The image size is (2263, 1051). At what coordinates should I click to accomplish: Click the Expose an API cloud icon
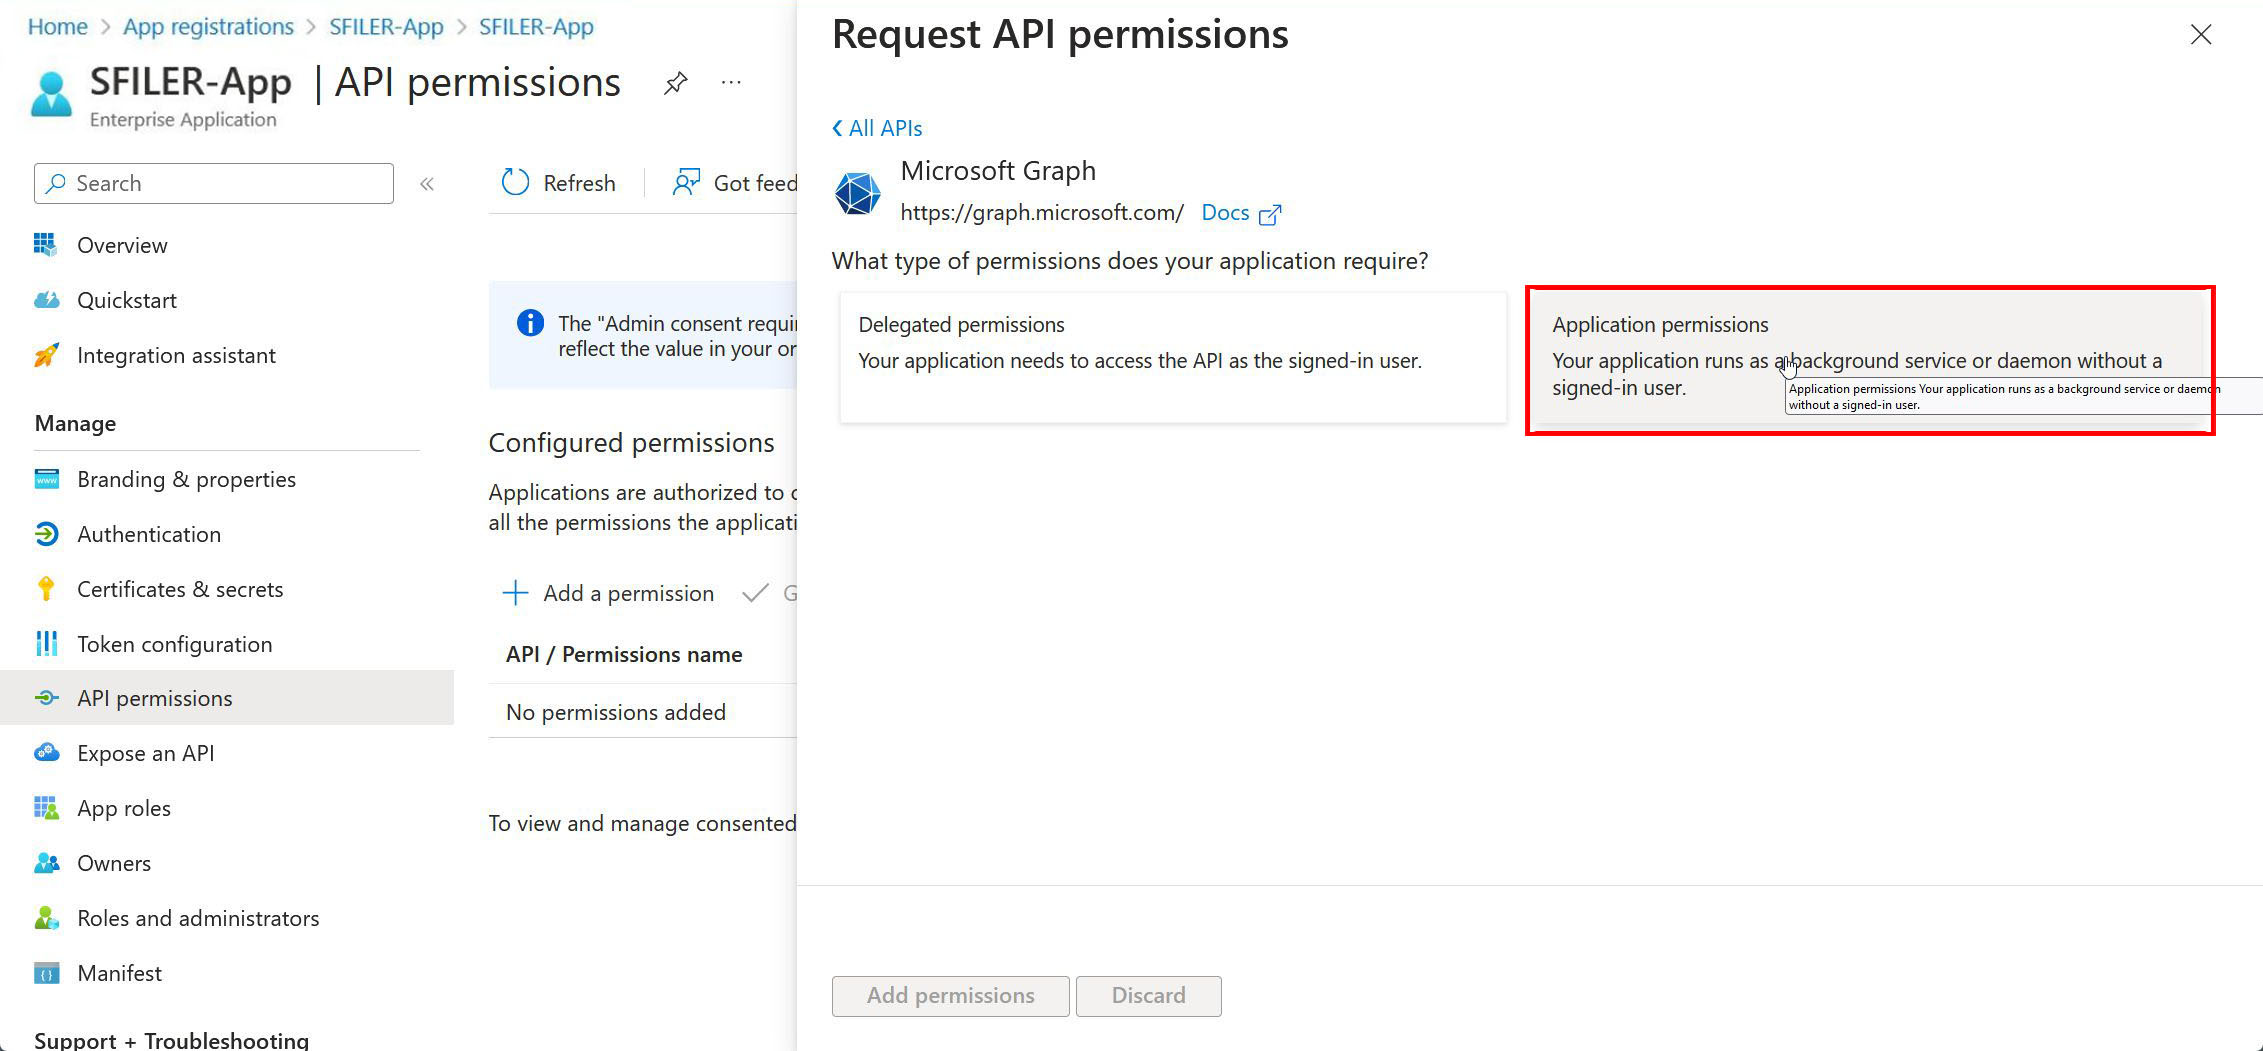46,753
